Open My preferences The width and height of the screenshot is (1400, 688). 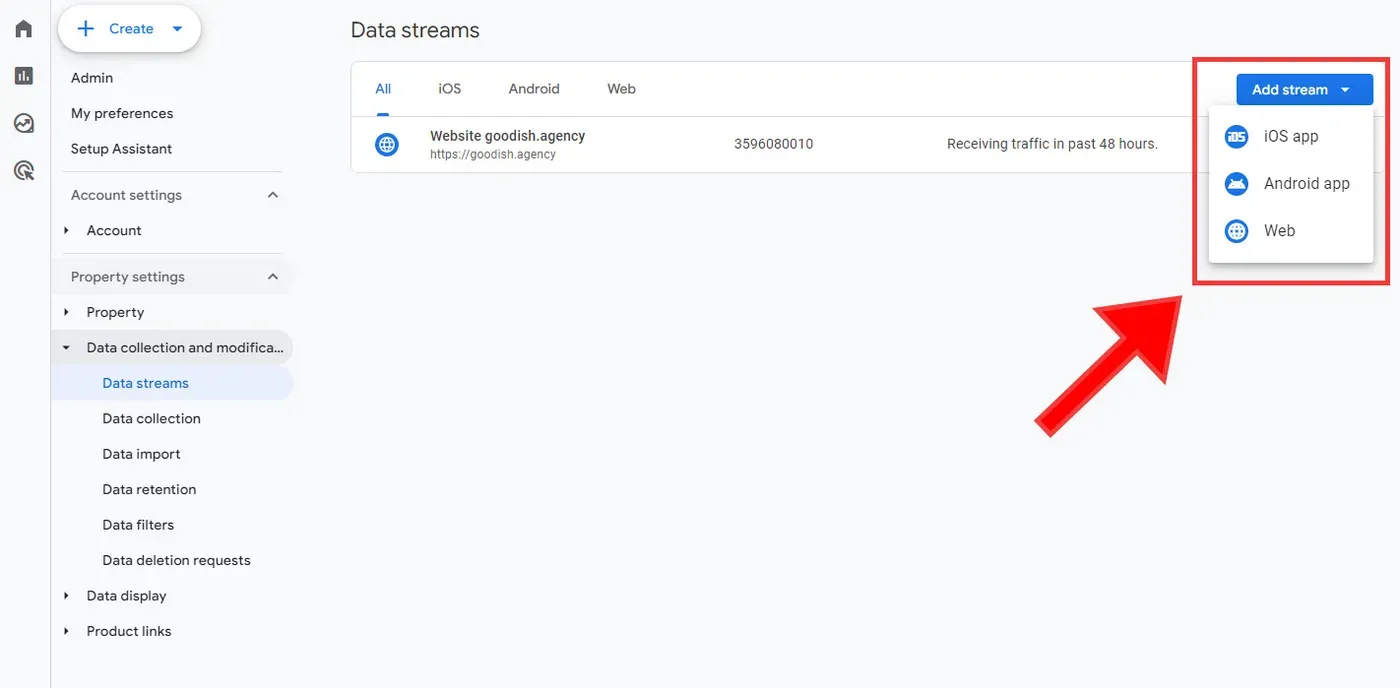click(x=122, y=114)
